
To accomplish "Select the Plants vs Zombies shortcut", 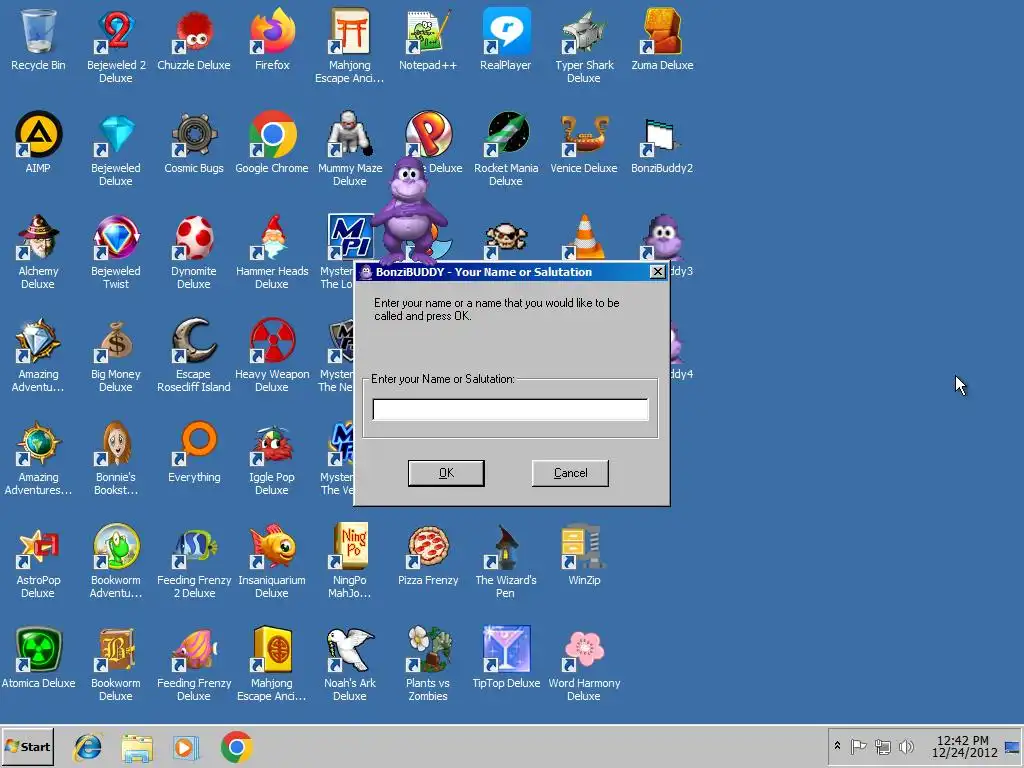I will [428, 664].
